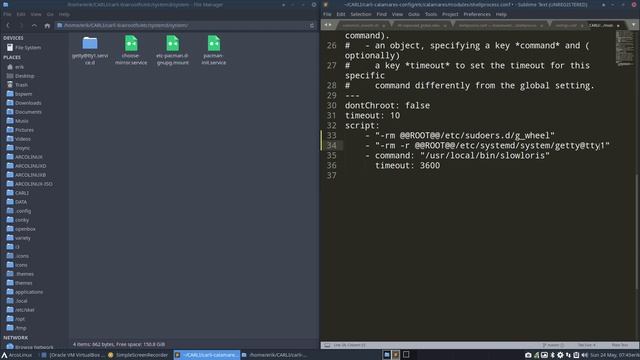Select the etc-pacman.d-gnupg.mount file
Viewport: 640px width, 360px height.
click(x=172, y=51)
